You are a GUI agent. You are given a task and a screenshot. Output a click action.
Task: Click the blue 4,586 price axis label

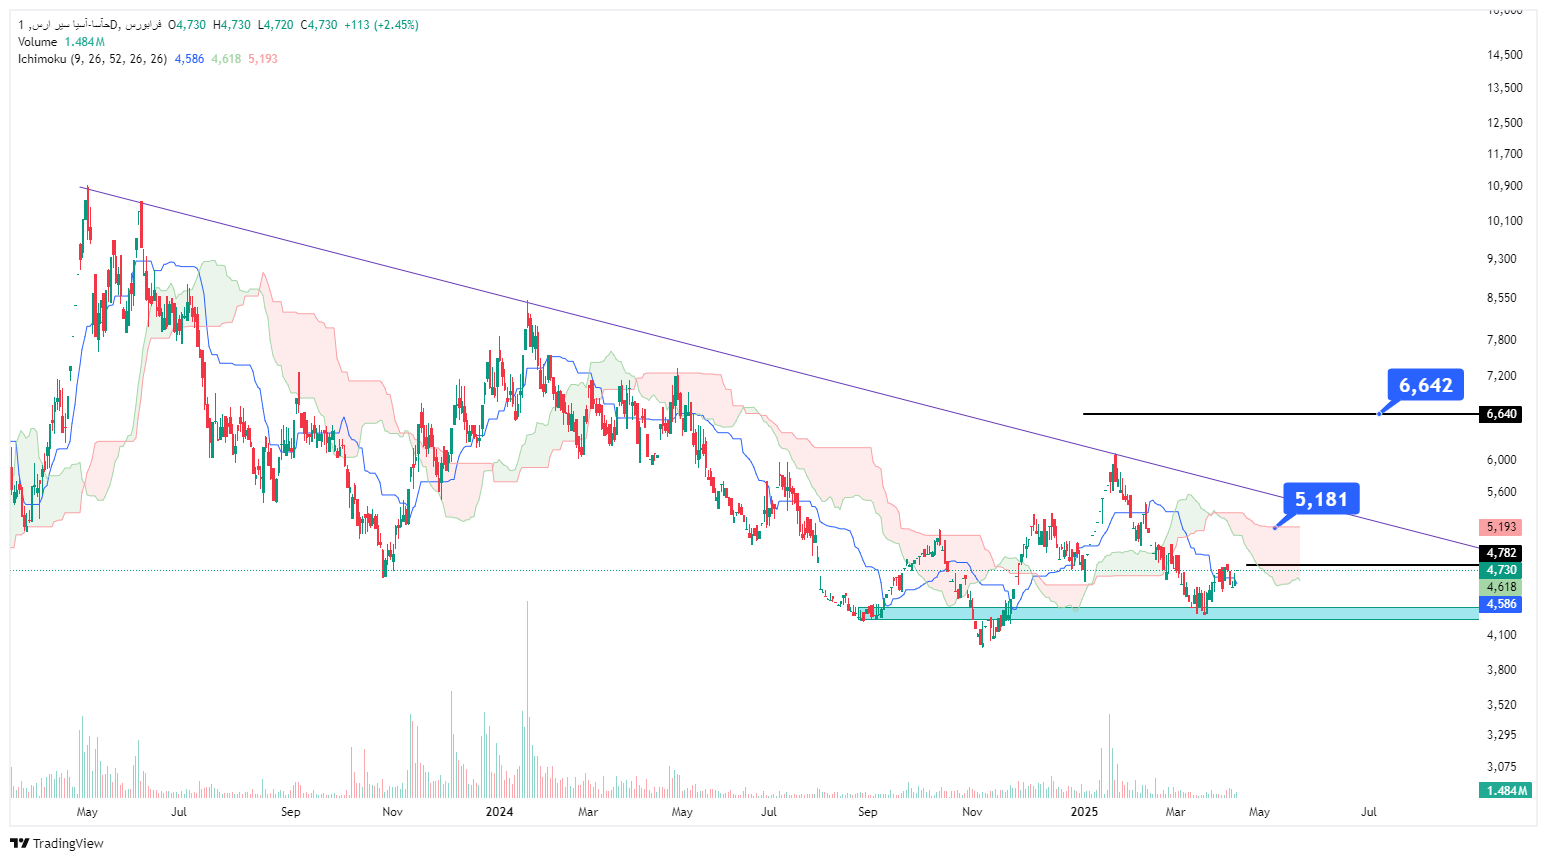[x=1501, y=604]
